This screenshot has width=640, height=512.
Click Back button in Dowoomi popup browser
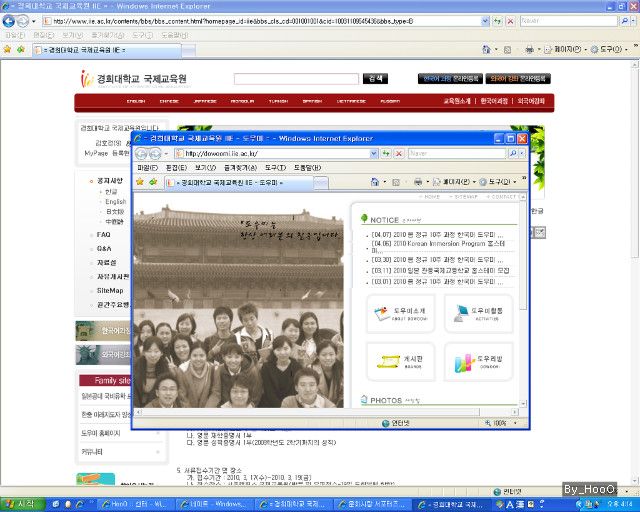(x=141, y=154)
